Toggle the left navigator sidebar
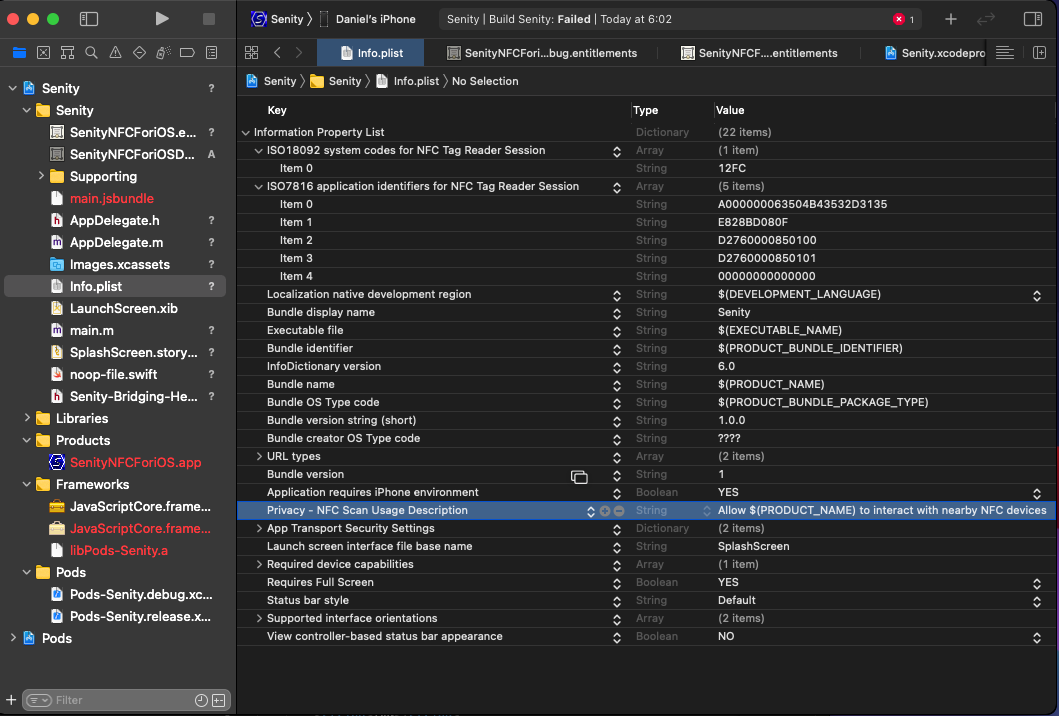Viewport: 1059px width, 716px height. pos(89,19)
